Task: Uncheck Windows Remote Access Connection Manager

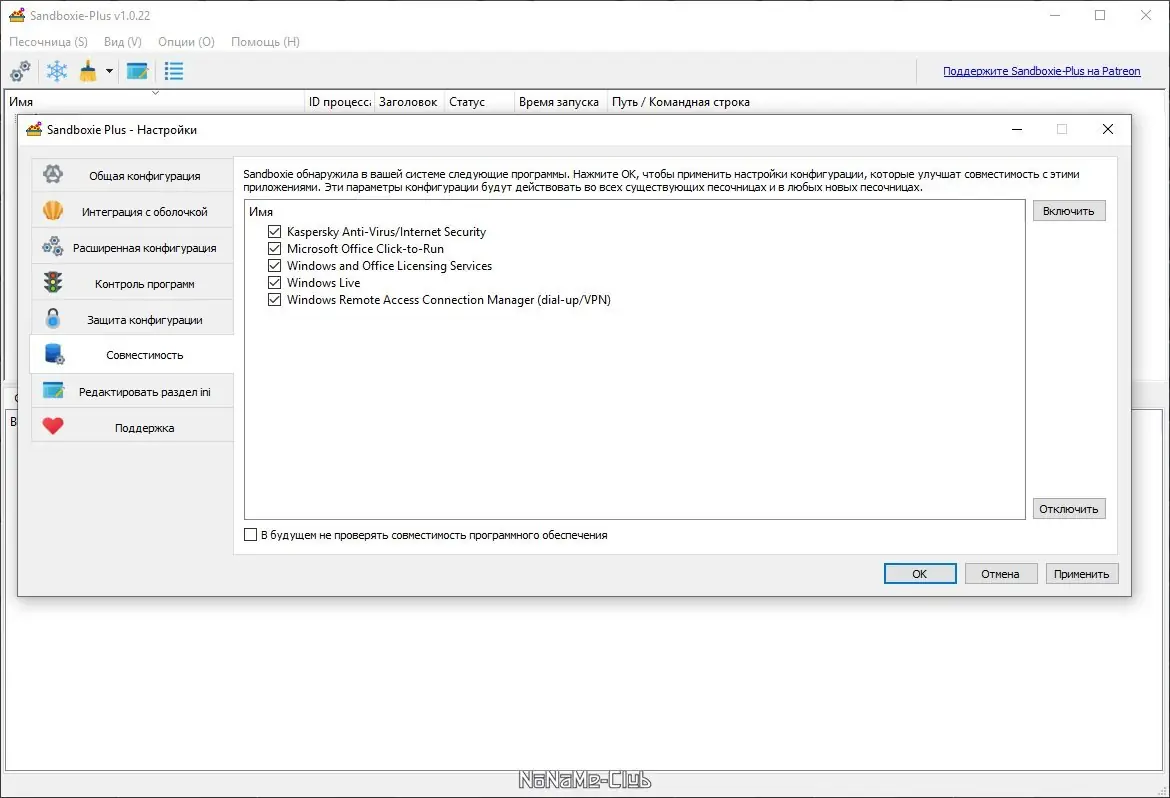Action: tap(275, 299)
